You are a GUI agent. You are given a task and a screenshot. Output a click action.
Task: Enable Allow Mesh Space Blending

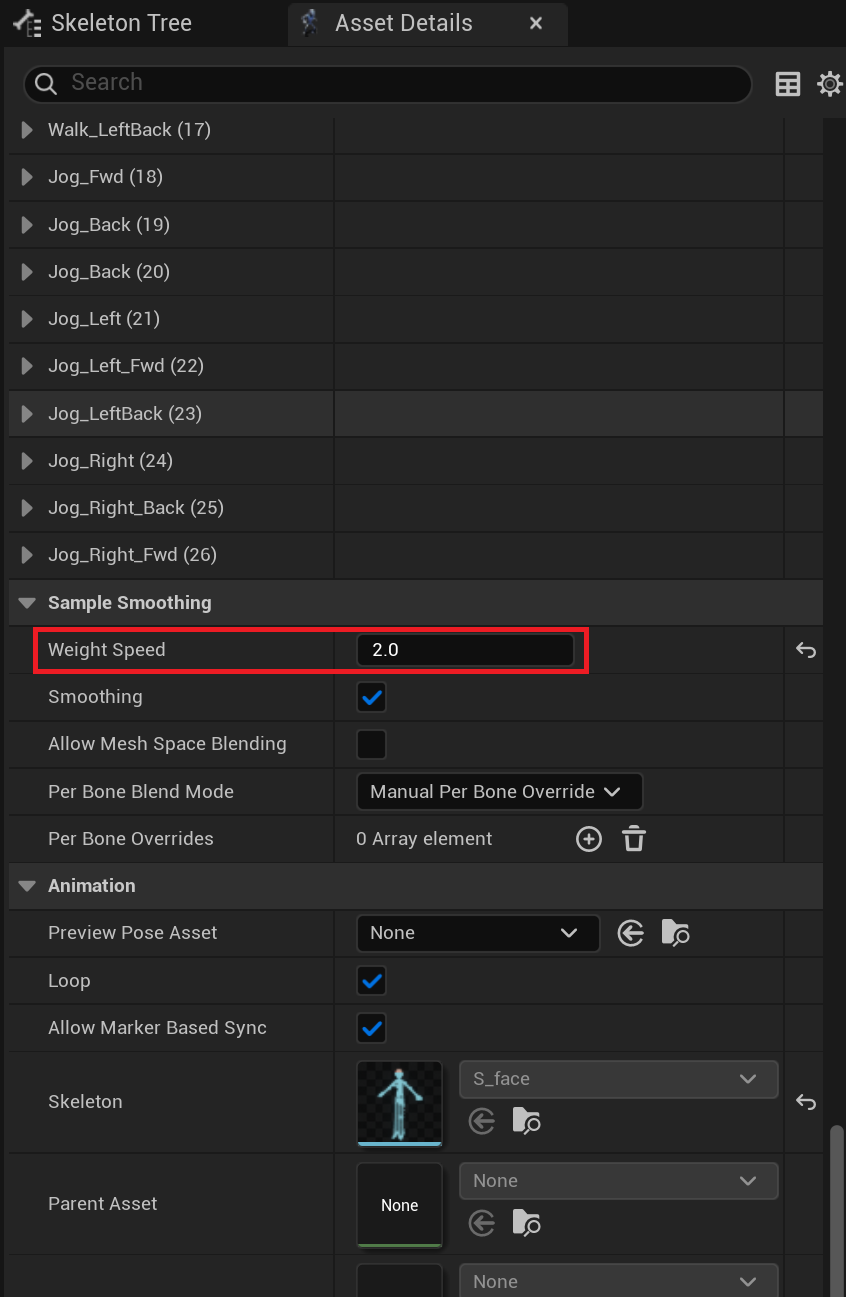click(372, 745)
